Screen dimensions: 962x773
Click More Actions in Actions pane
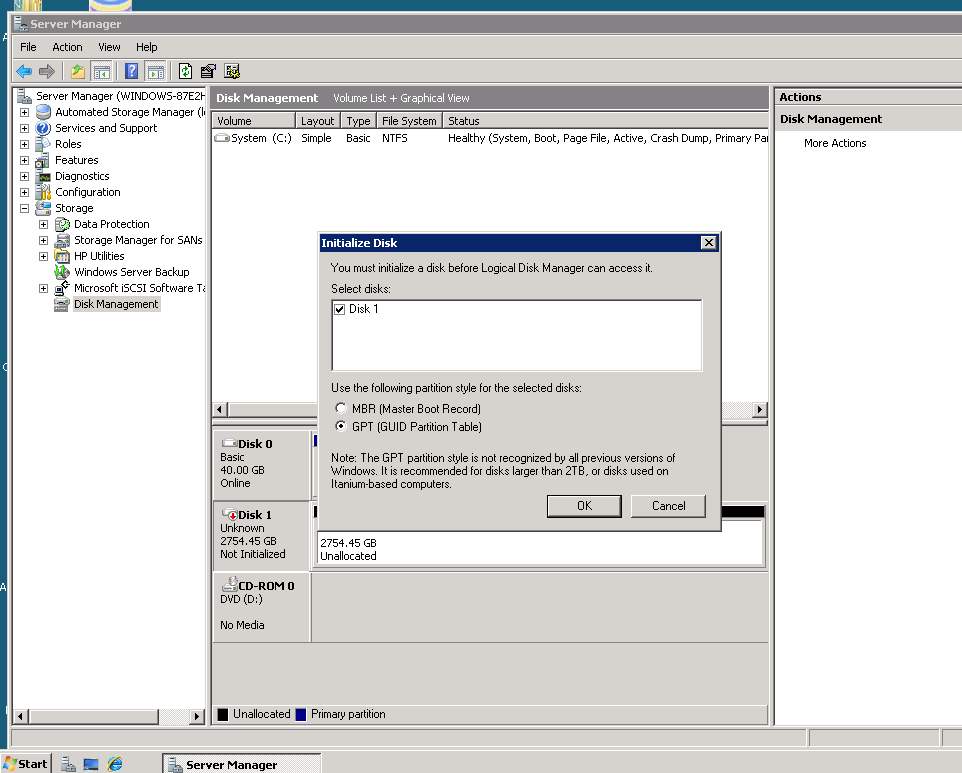[x=835, y=143]
